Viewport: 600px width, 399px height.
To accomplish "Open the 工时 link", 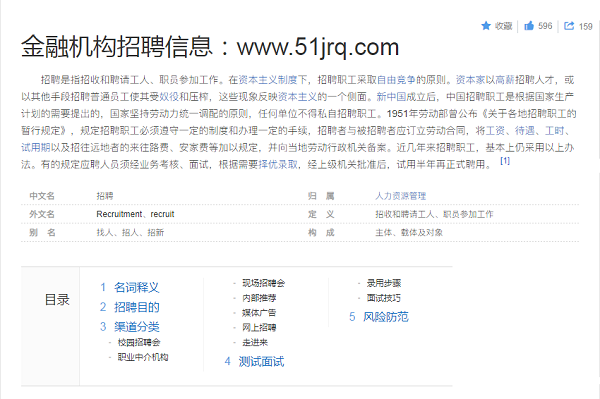I will [554, 131].
